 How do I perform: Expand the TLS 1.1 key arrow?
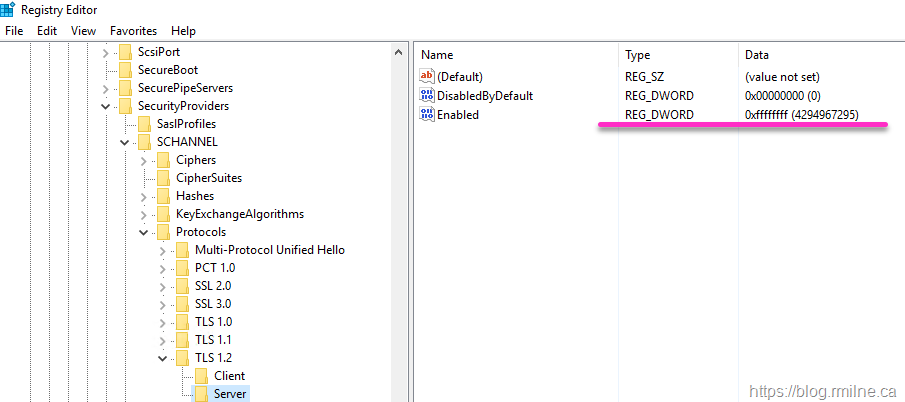(162, 340)
